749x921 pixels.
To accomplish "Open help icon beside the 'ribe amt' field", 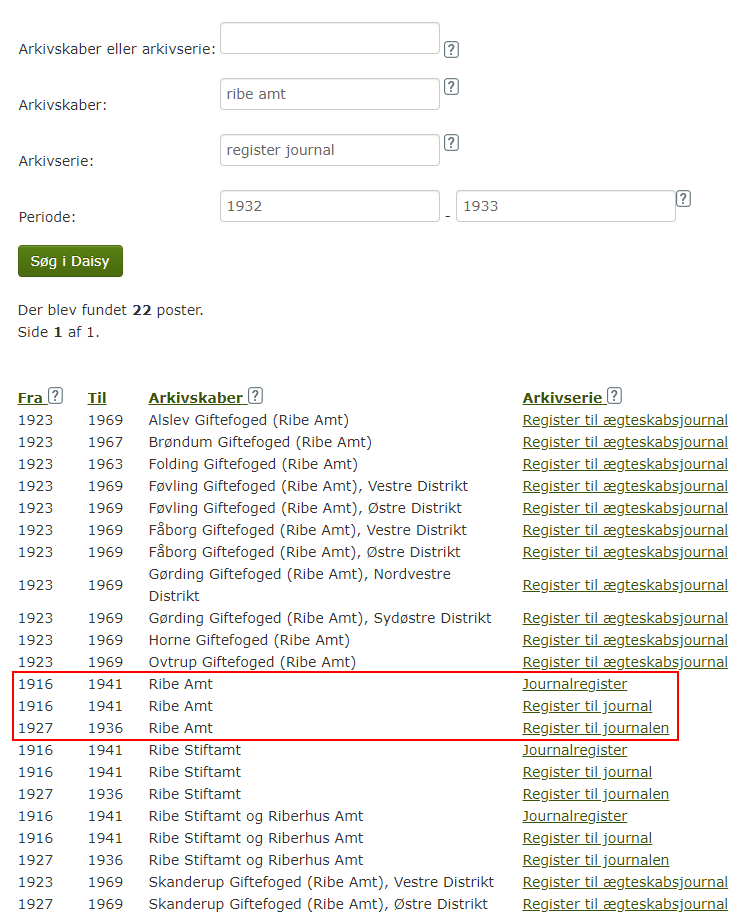I will tap(451, 87).
